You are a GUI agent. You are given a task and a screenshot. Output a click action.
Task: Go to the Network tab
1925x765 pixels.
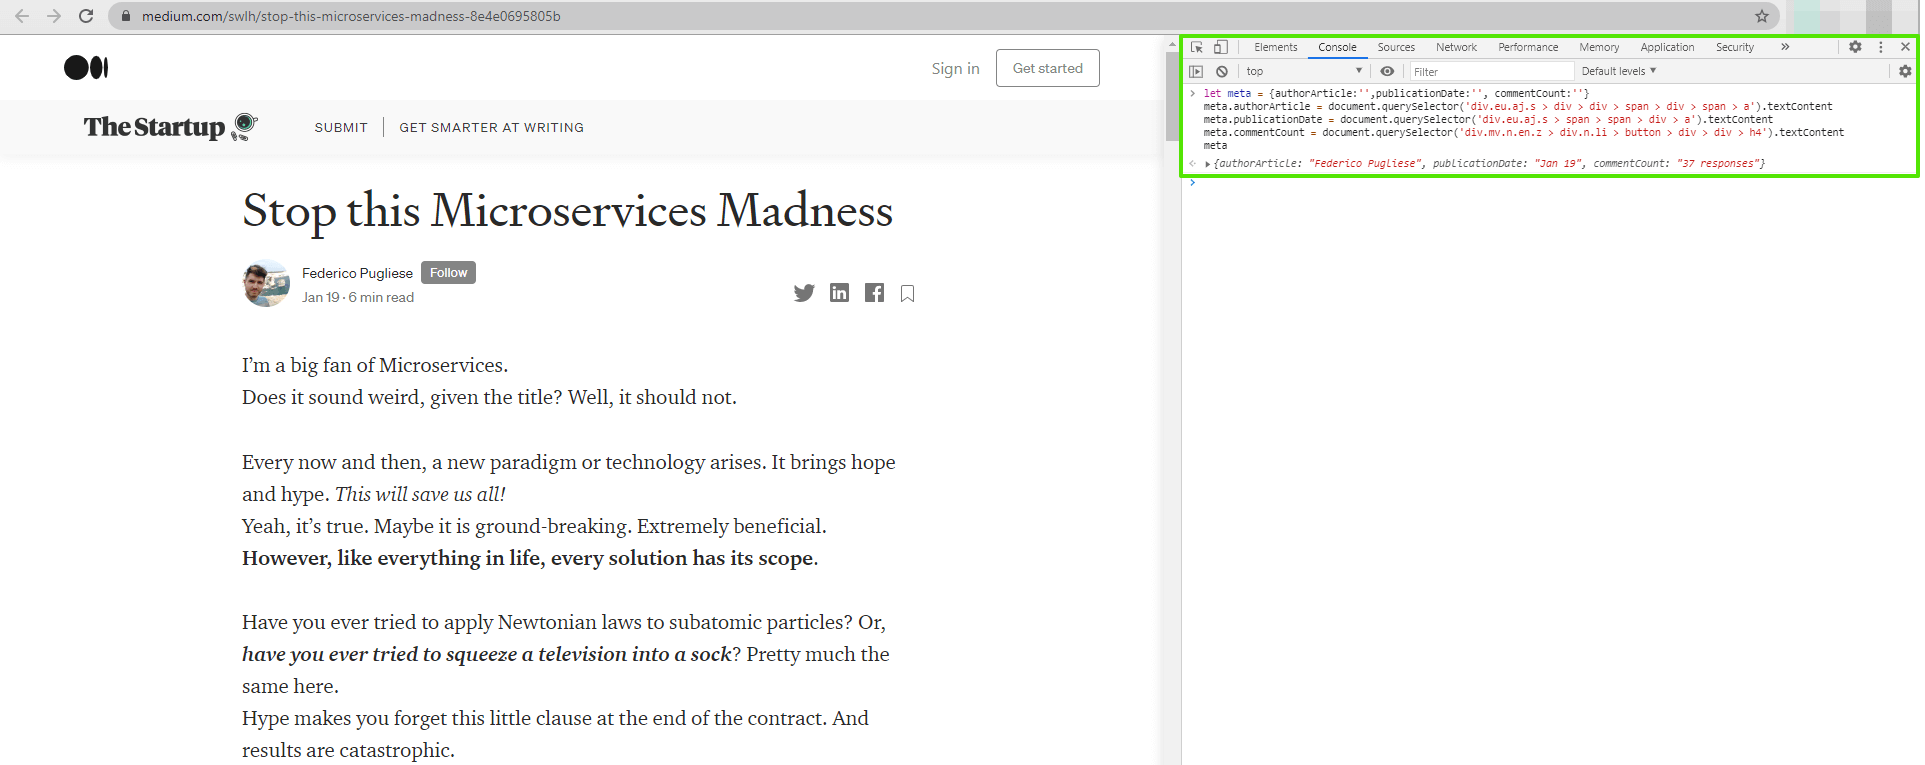tap(1456, 47)
